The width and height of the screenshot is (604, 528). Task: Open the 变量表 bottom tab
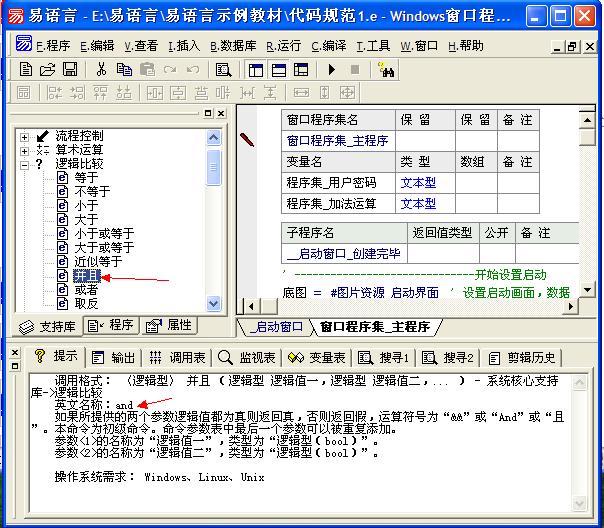[317, 358]
